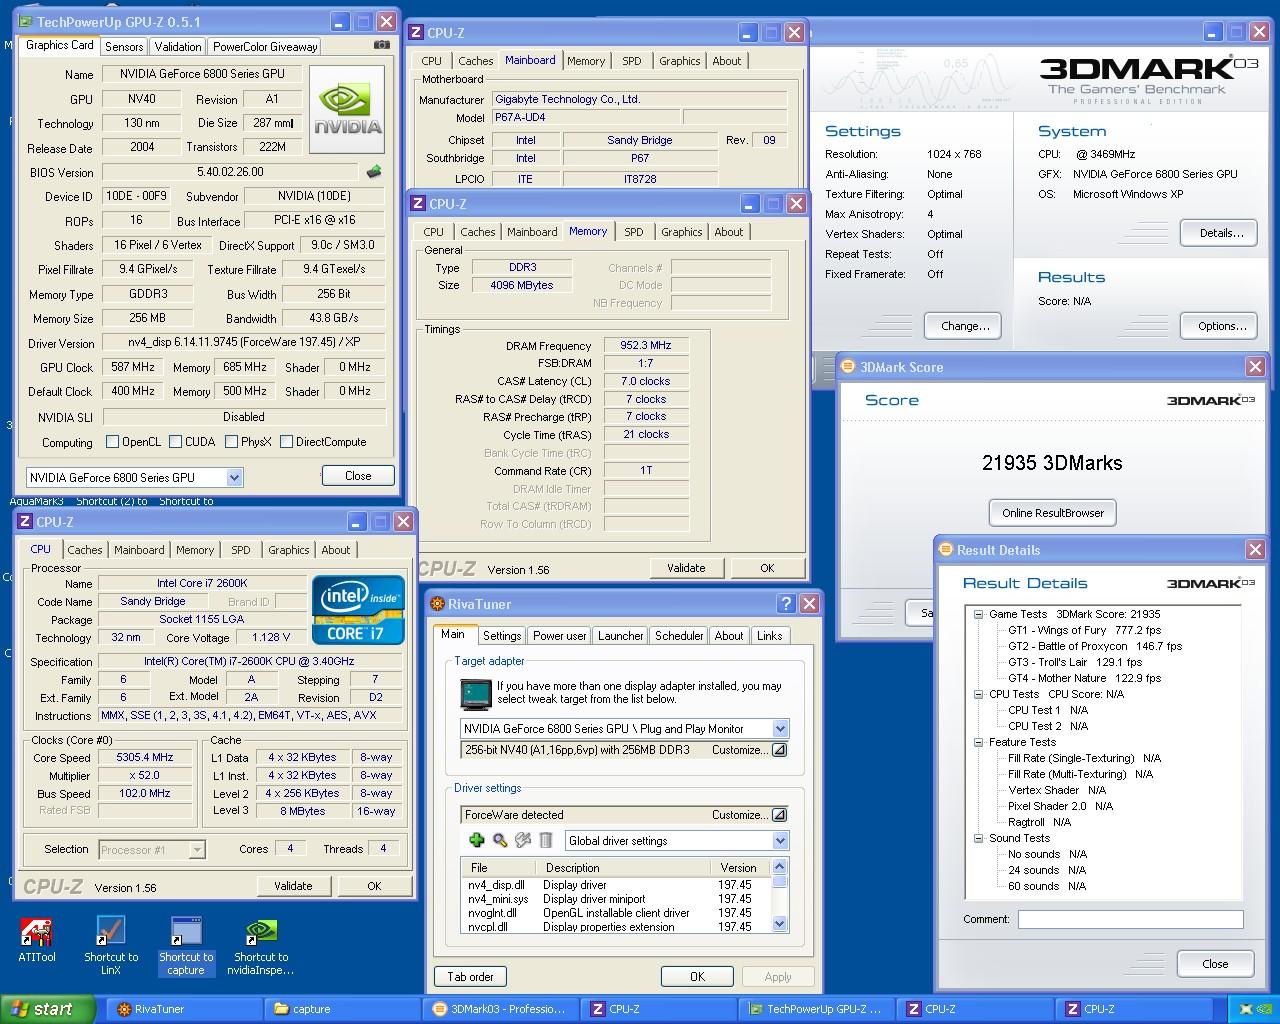Image resolution: width=1280 pixels, height=1024 pixels.
Task: Collapse the Feature Tests tree node
Action: pos(978,742)
